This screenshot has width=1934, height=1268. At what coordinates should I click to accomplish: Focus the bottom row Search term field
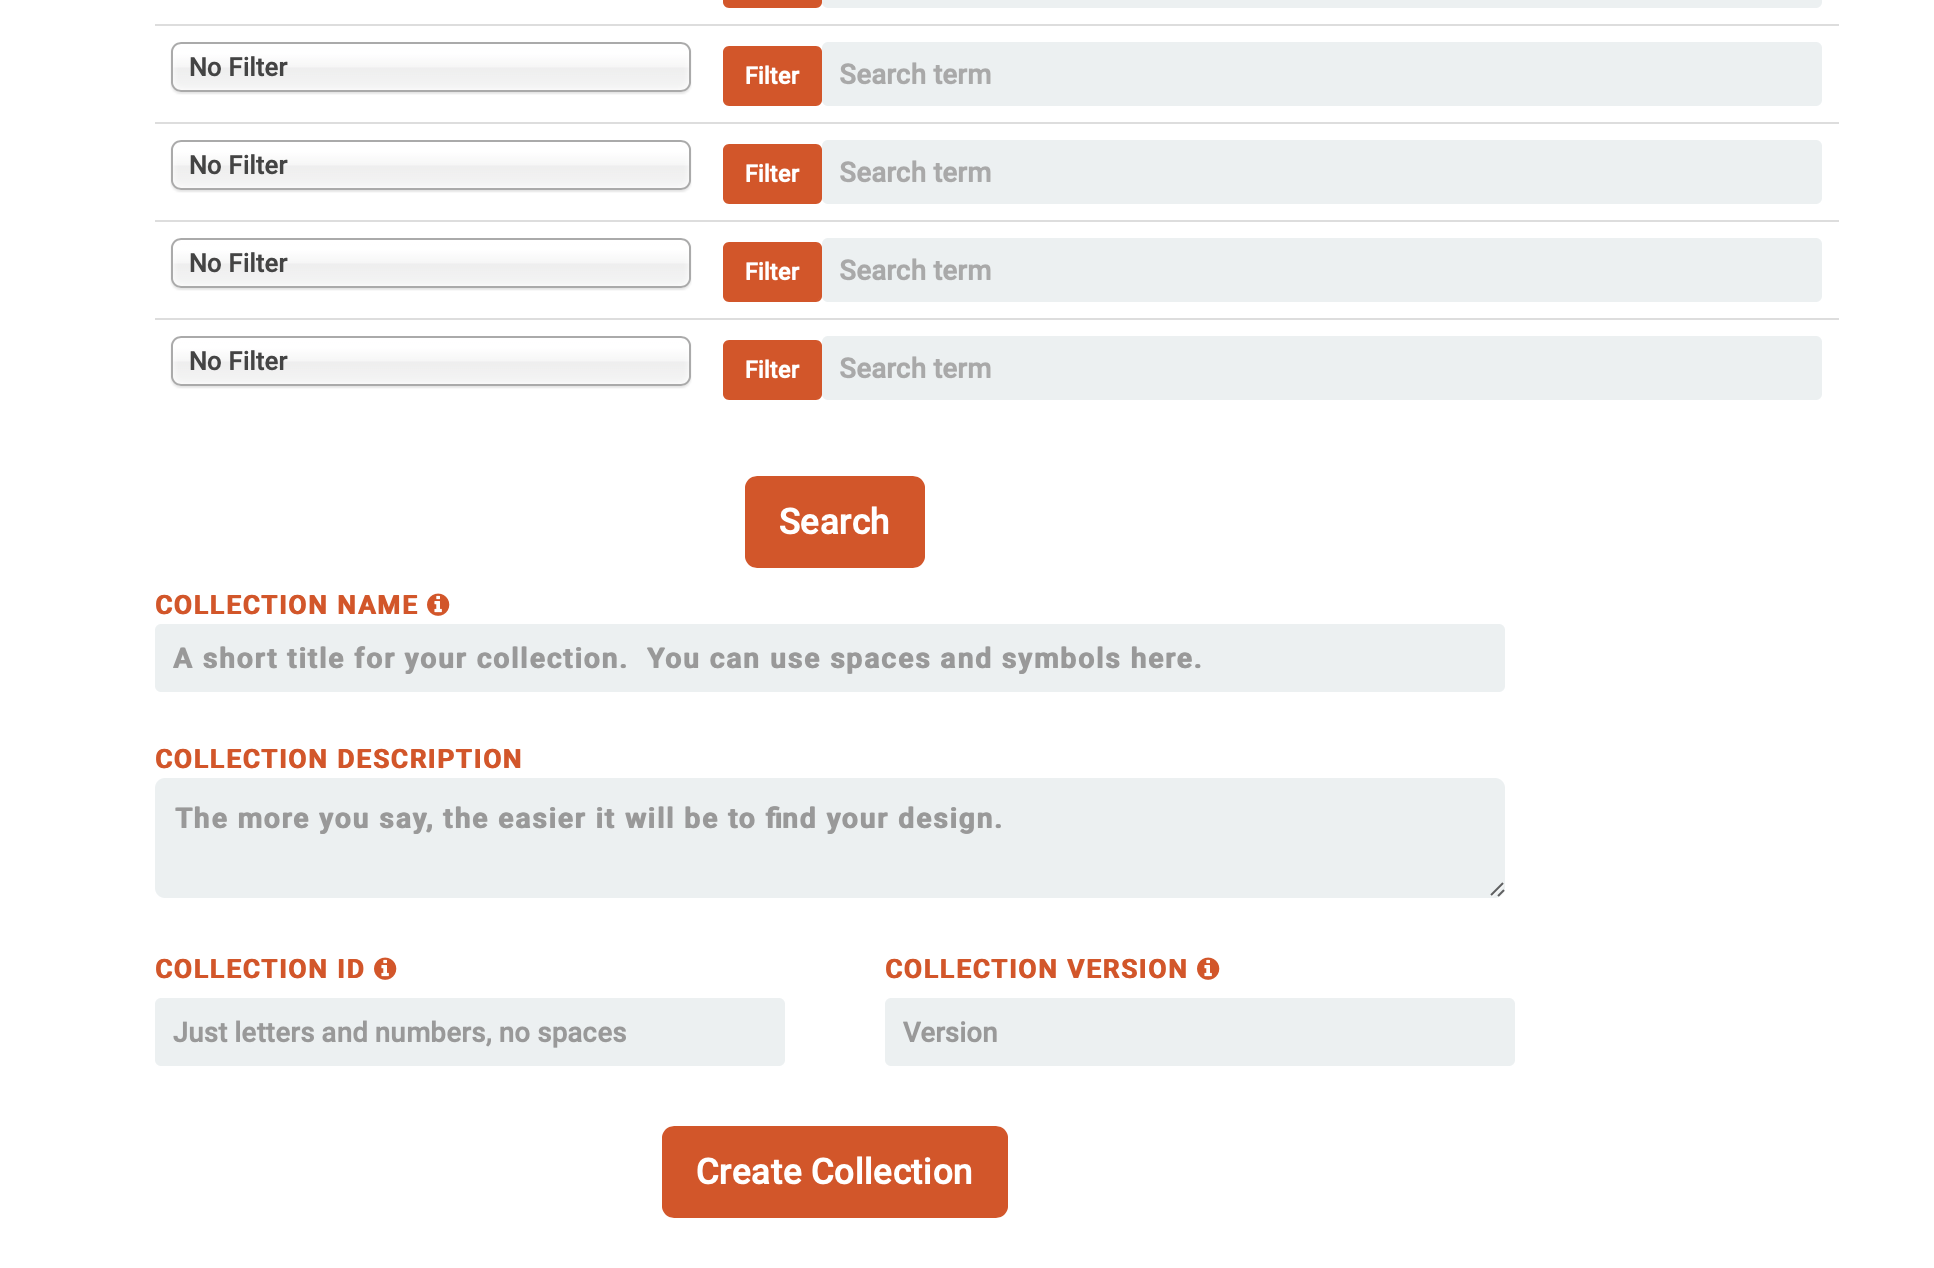(1320, 369)
